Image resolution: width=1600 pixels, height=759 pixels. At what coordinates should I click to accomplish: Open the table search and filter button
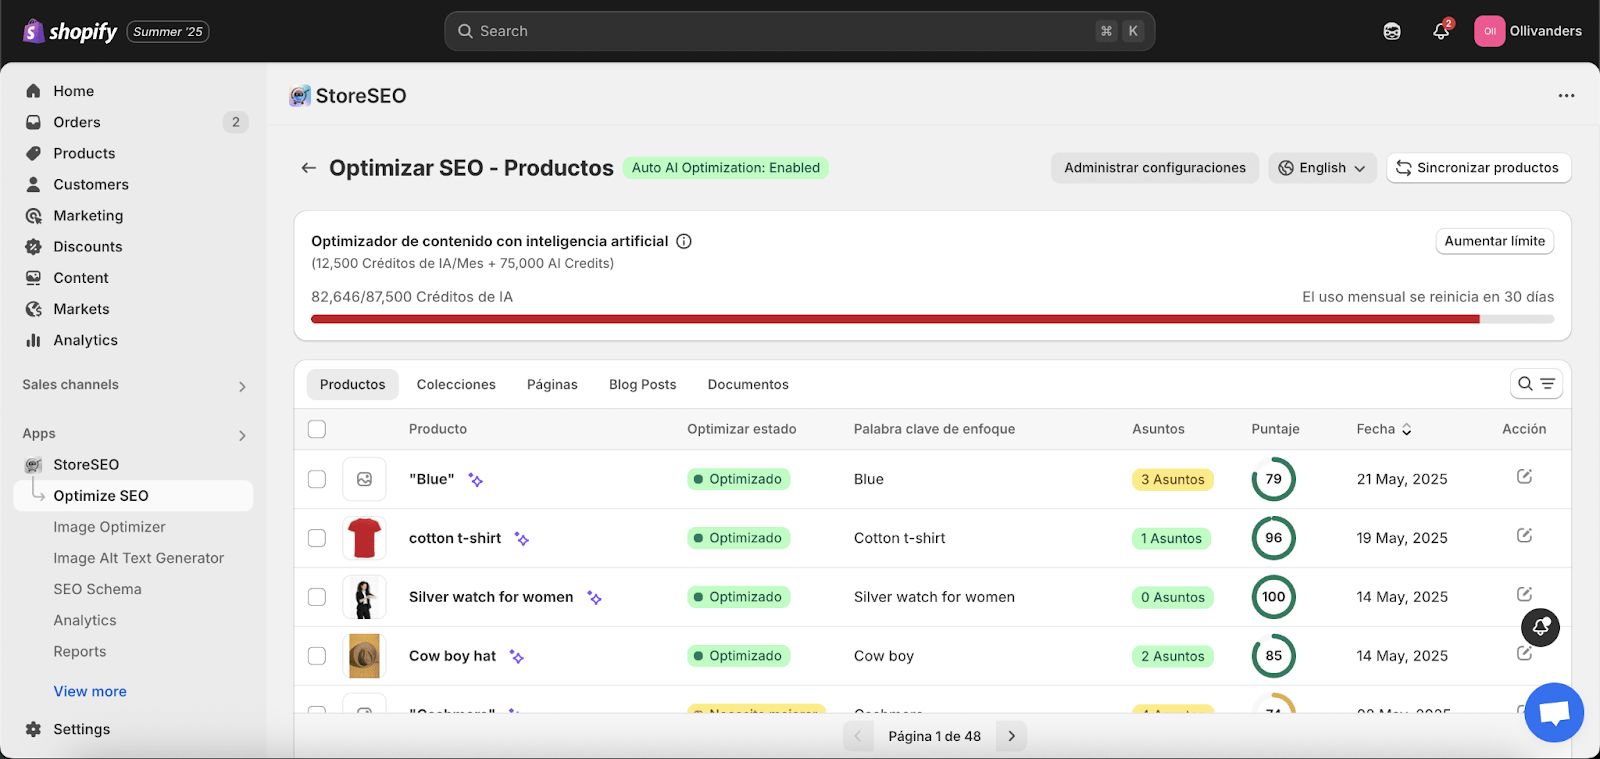(1536, 384)
